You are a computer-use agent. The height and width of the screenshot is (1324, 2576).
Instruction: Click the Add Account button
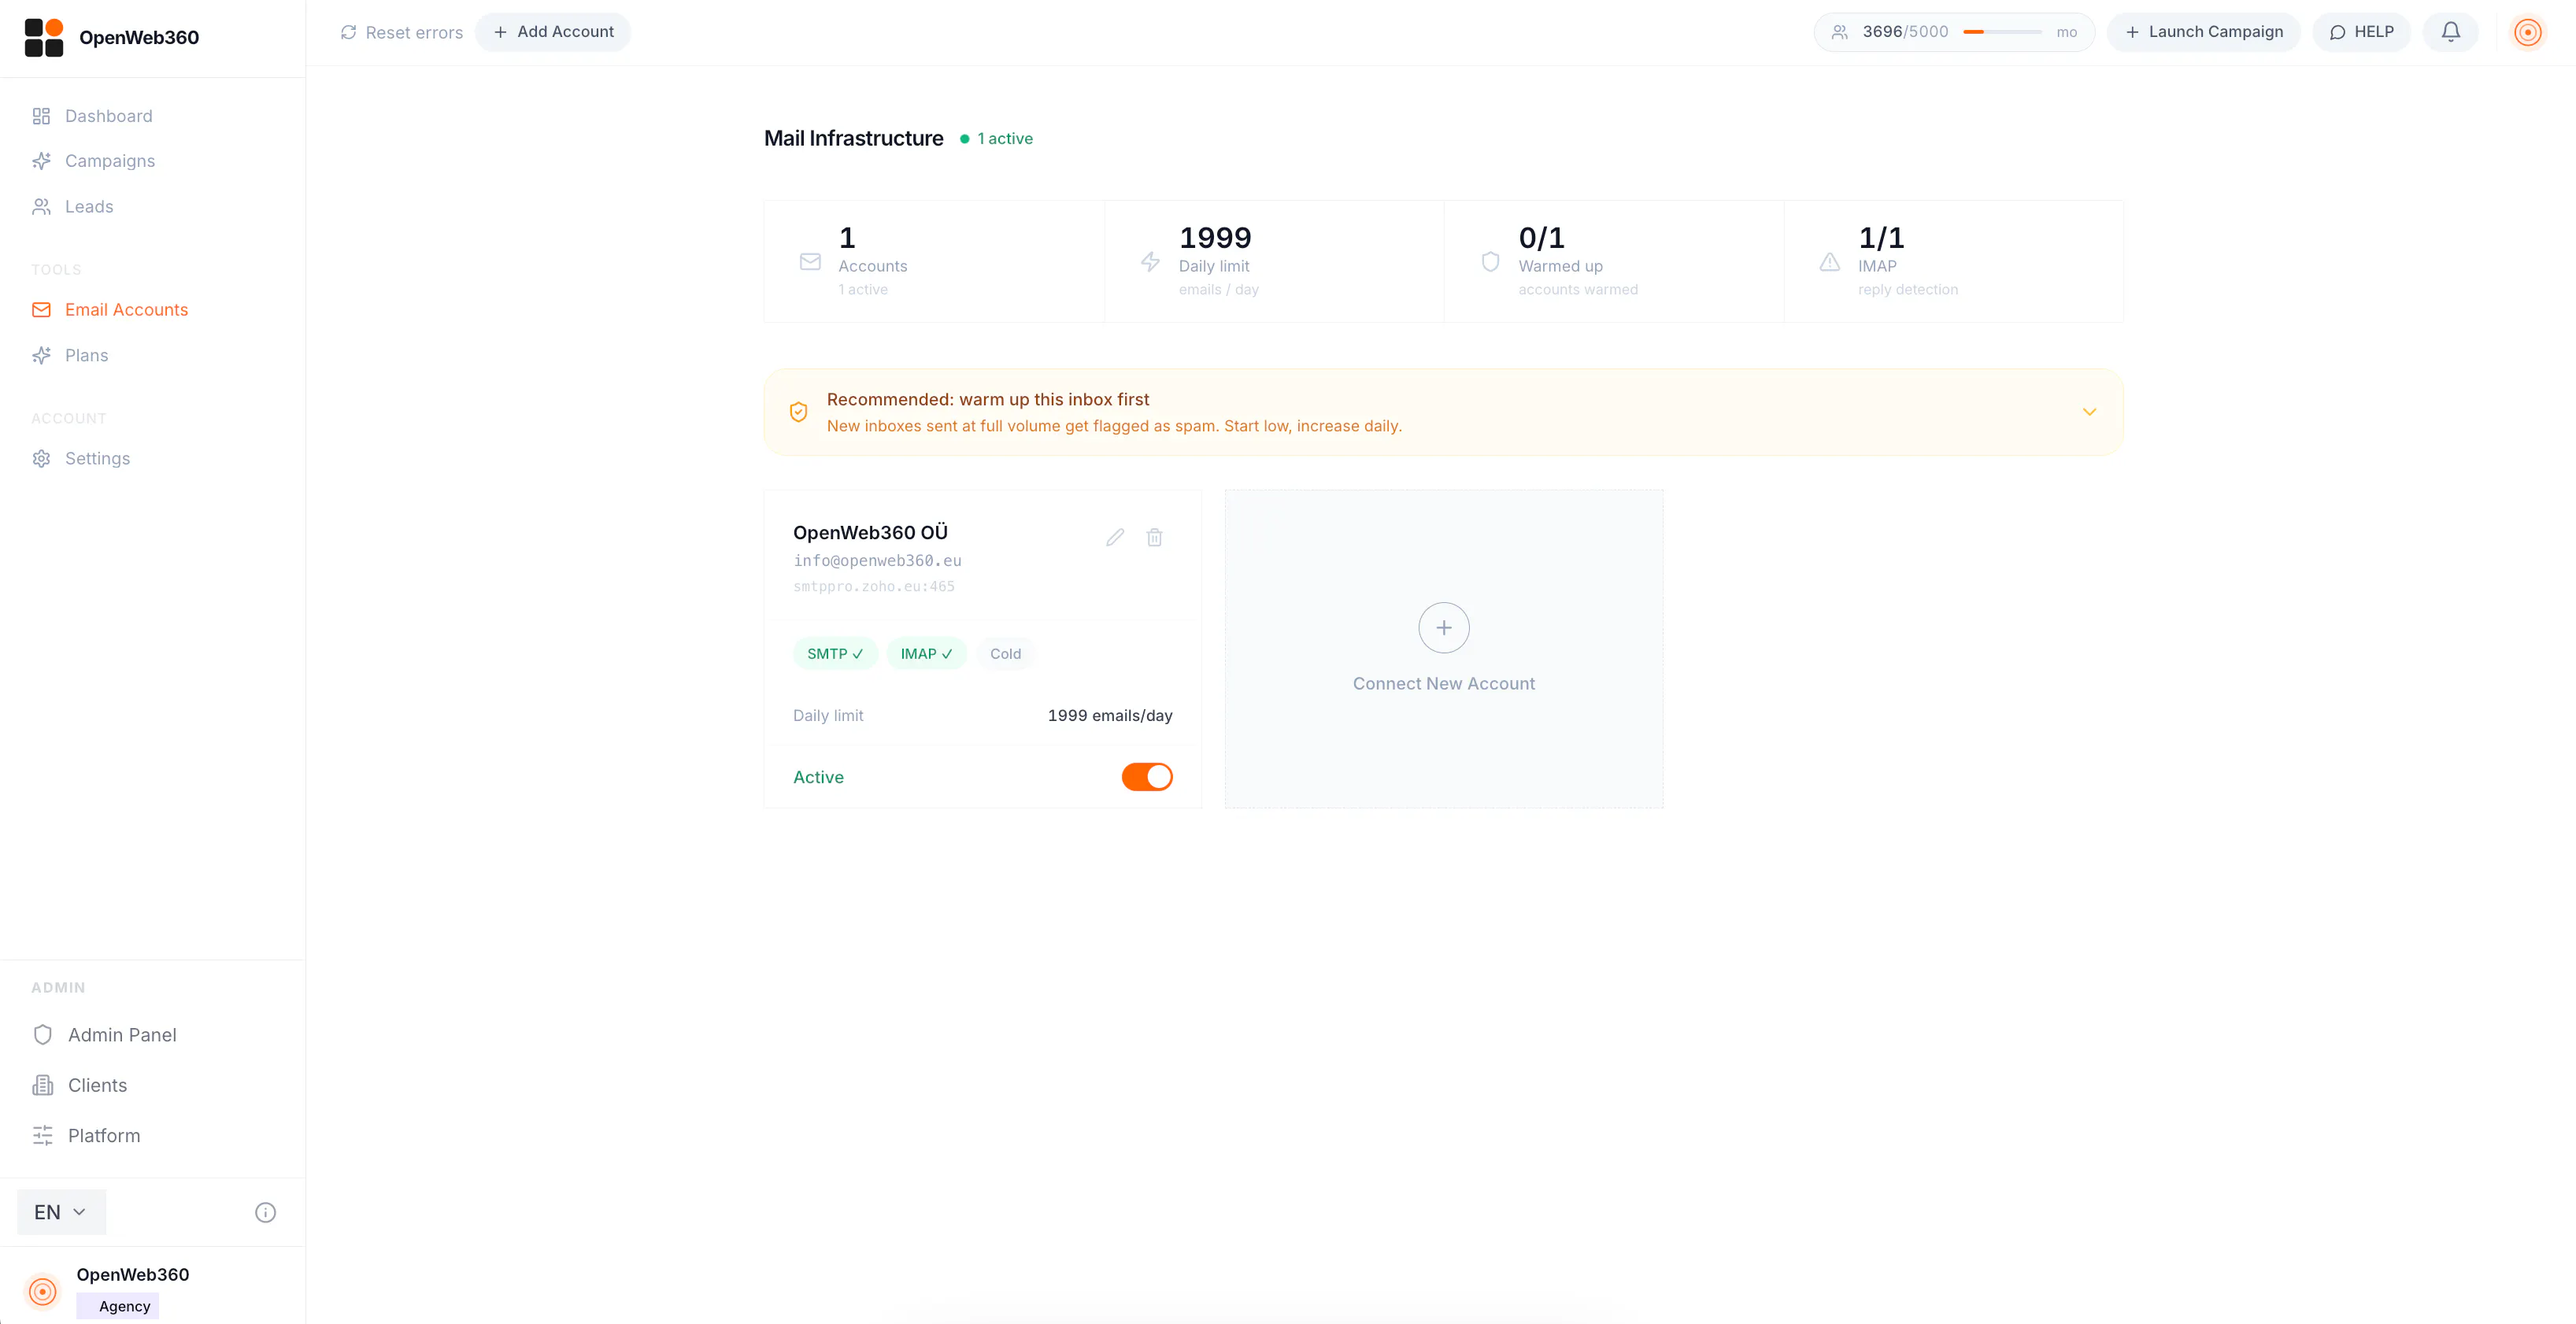pyautogui.click(x=553, y=32)
